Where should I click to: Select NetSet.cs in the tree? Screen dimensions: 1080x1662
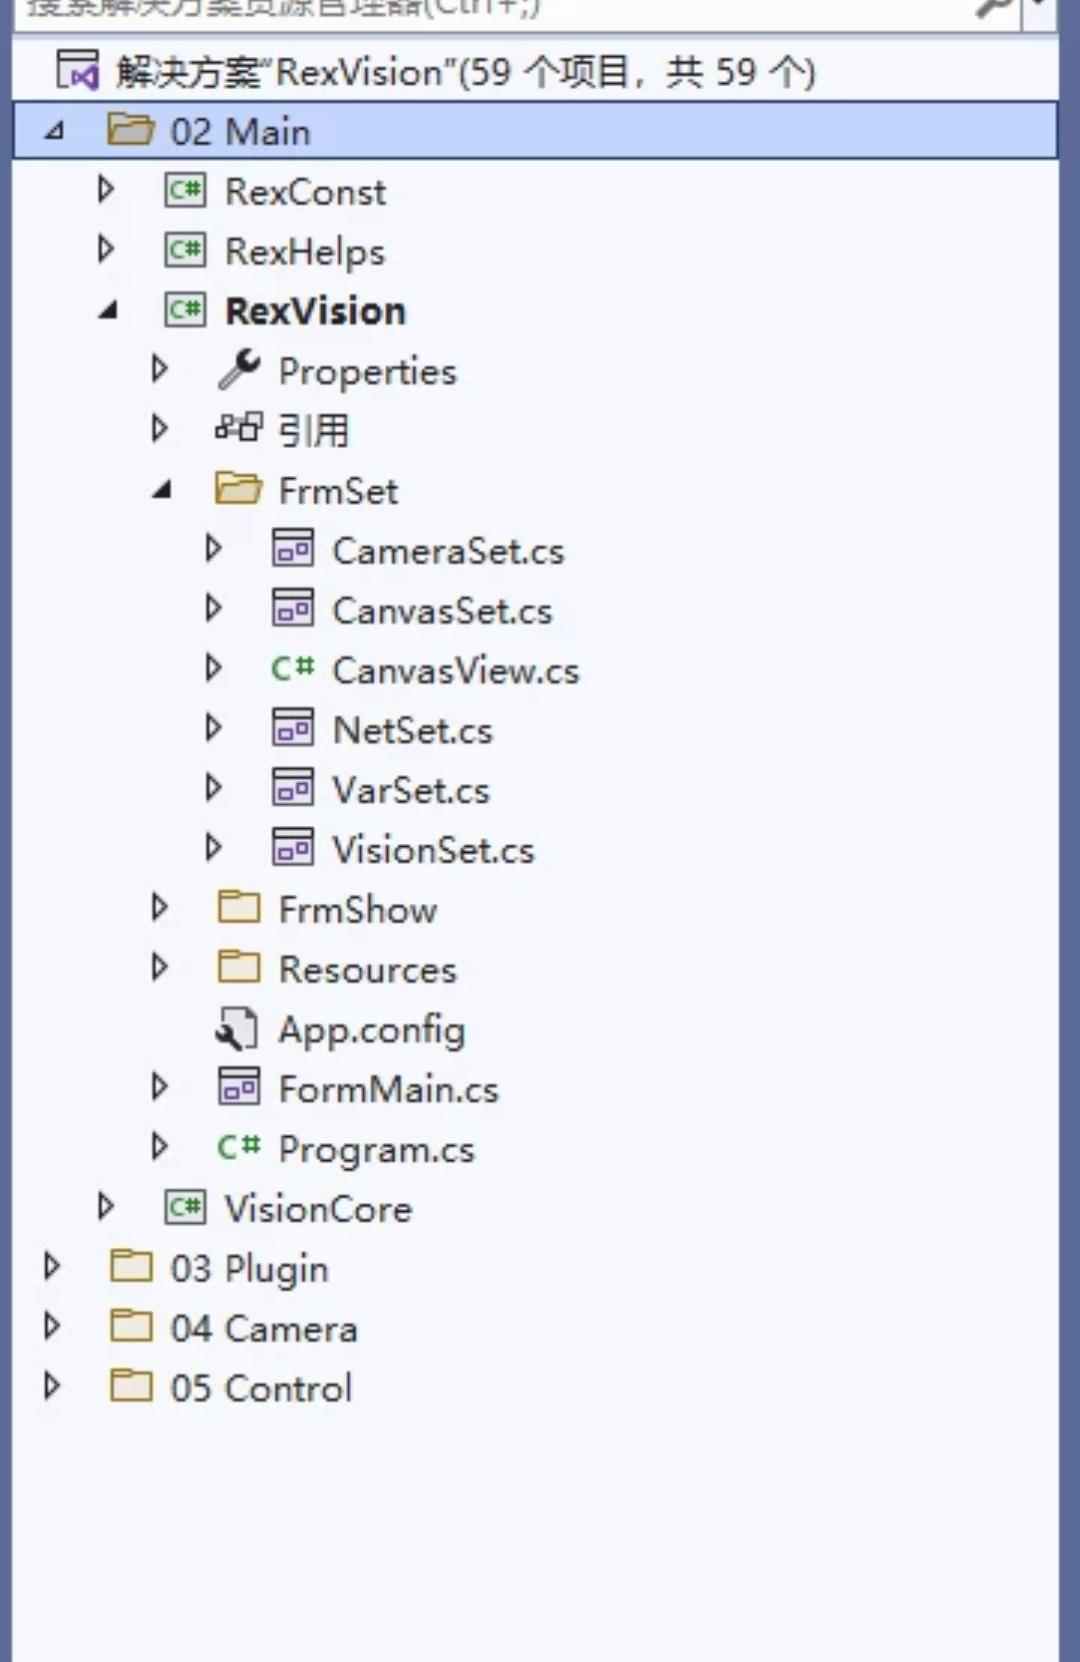coord(412,730)
